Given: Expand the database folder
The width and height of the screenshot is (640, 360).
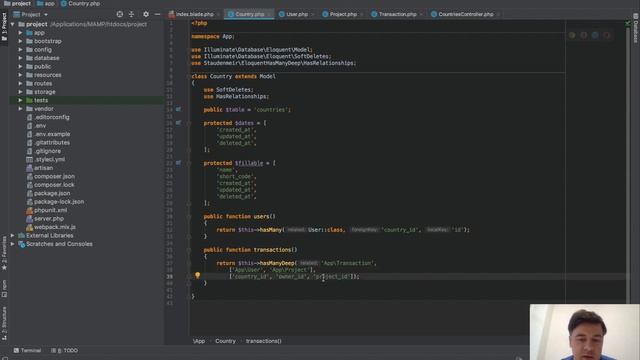Looking at the screenshot, I should (x=20, y=58).
